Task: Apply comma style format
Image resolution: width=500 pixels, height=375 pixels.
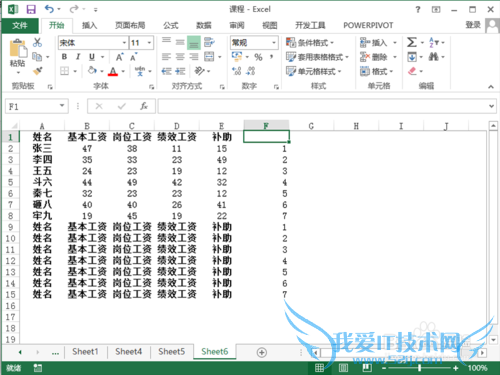Action: point(272,57)
